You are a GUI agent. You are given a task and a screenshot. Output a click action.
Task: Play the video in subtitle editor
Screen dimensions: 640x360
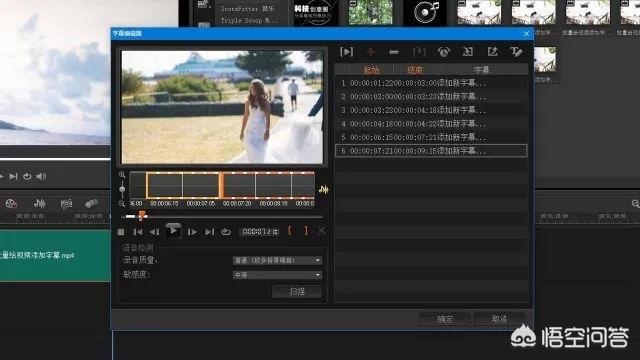pos(173,231)
